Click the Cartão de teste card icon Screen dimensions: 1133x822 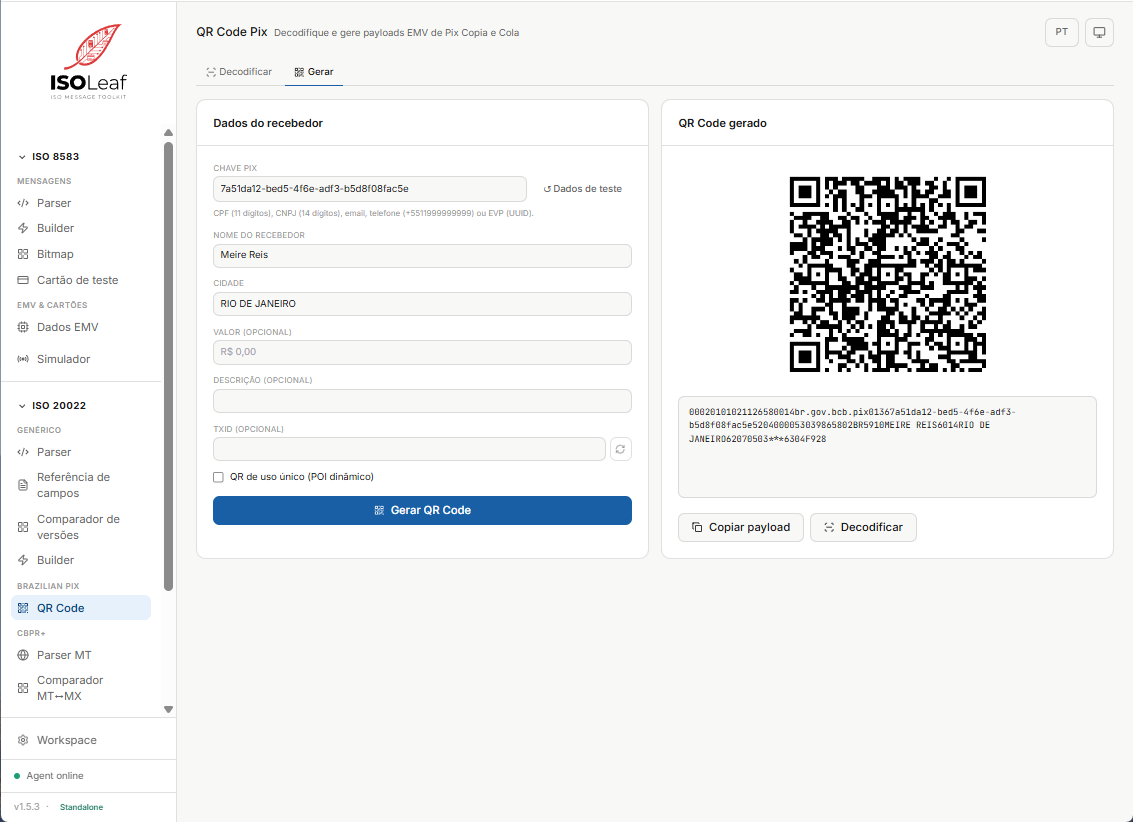pos(23,280)
